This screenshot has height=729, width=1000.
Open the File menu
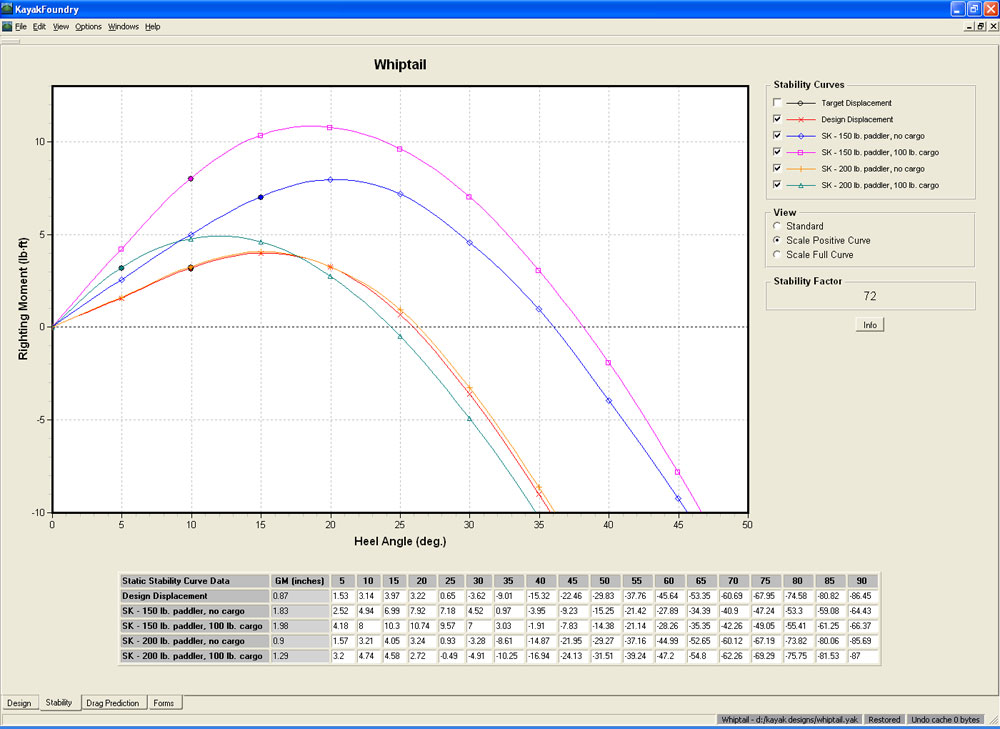coord(21,26)
